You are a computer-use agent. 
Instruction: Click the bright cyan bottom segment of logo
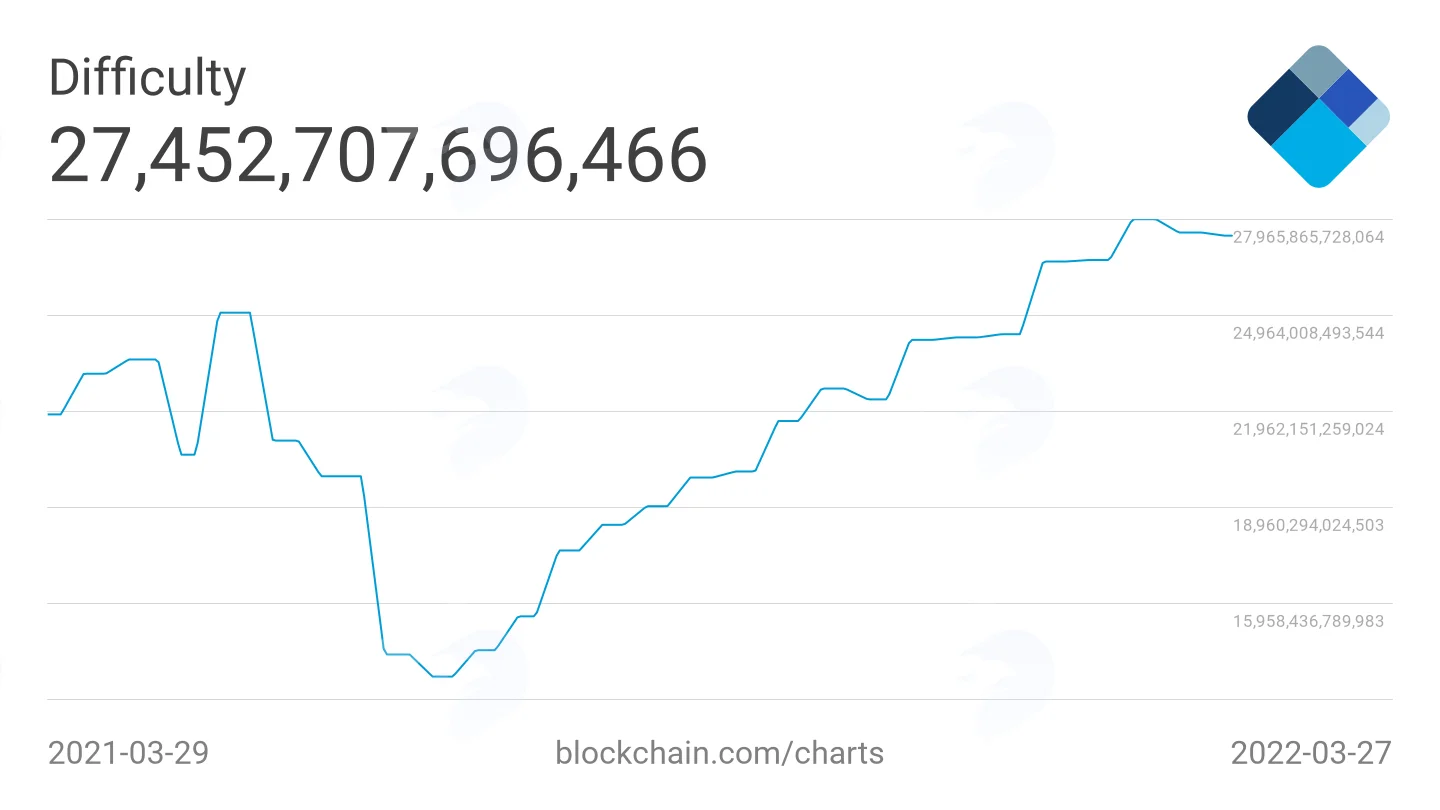click(1320, 145)
